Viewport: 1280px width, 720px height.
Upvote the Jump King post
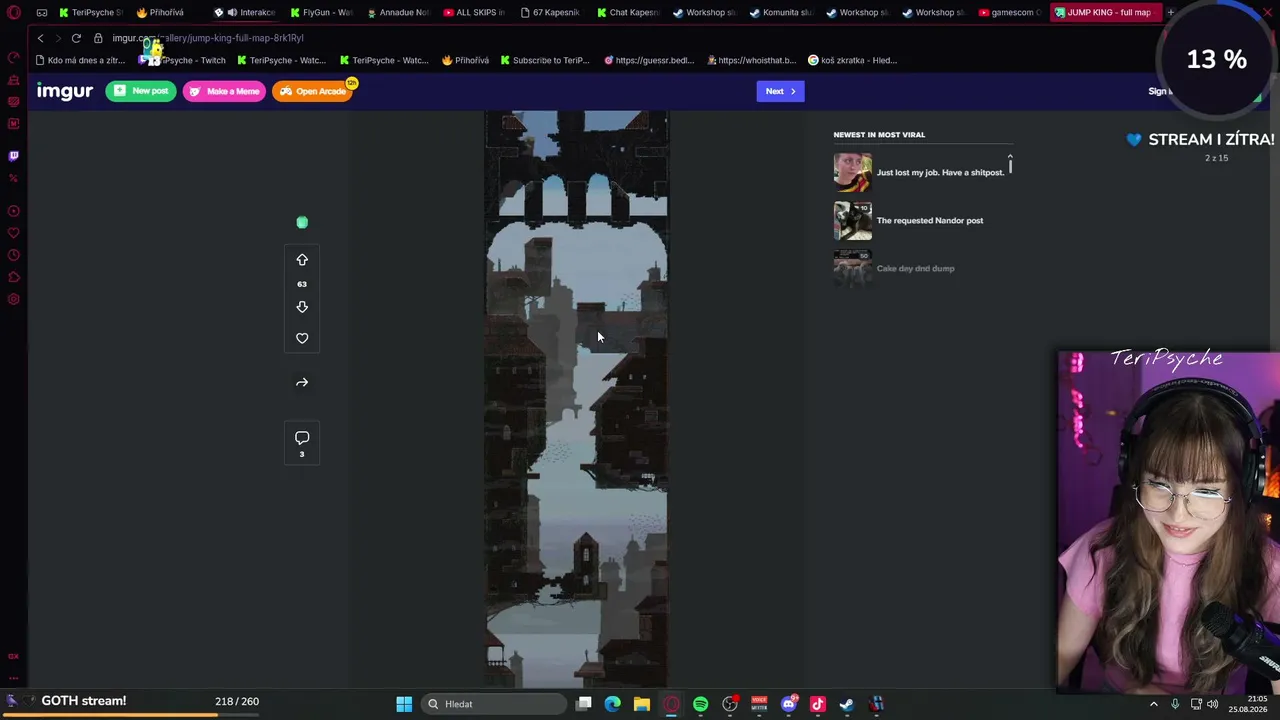click(x=302, y=260)
